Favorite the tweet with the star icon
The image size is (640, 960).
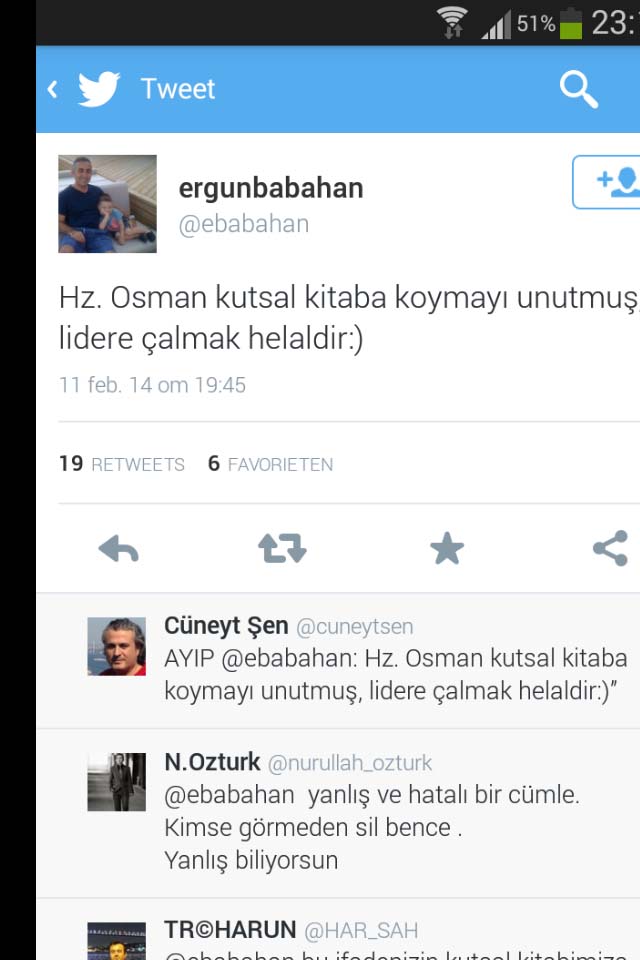[446, 548]
